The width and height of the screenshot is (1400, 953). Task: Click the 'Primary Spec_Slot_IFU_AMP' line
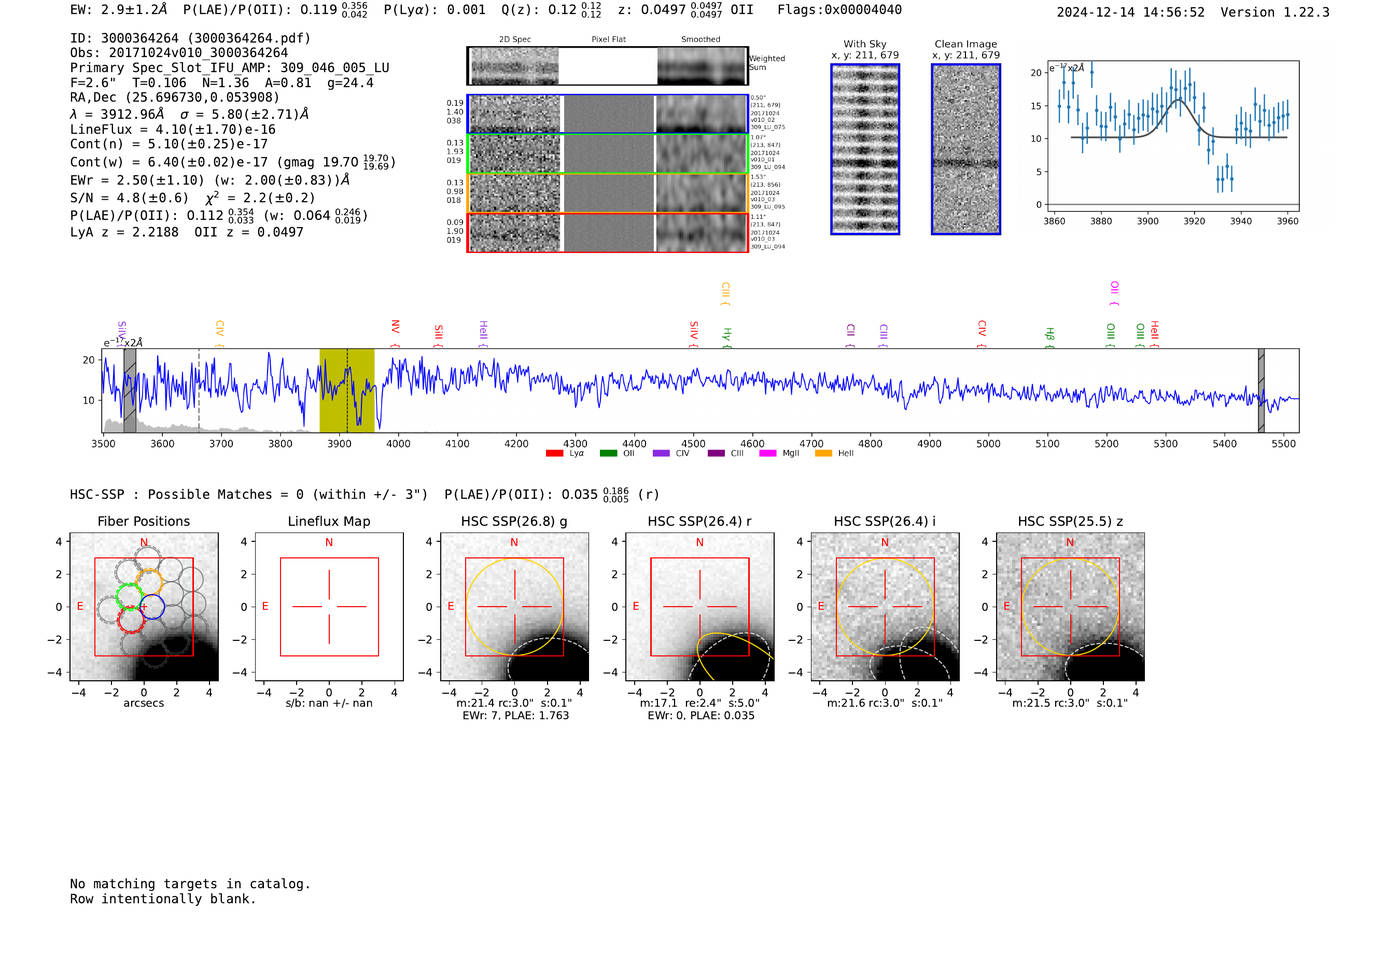230,68
